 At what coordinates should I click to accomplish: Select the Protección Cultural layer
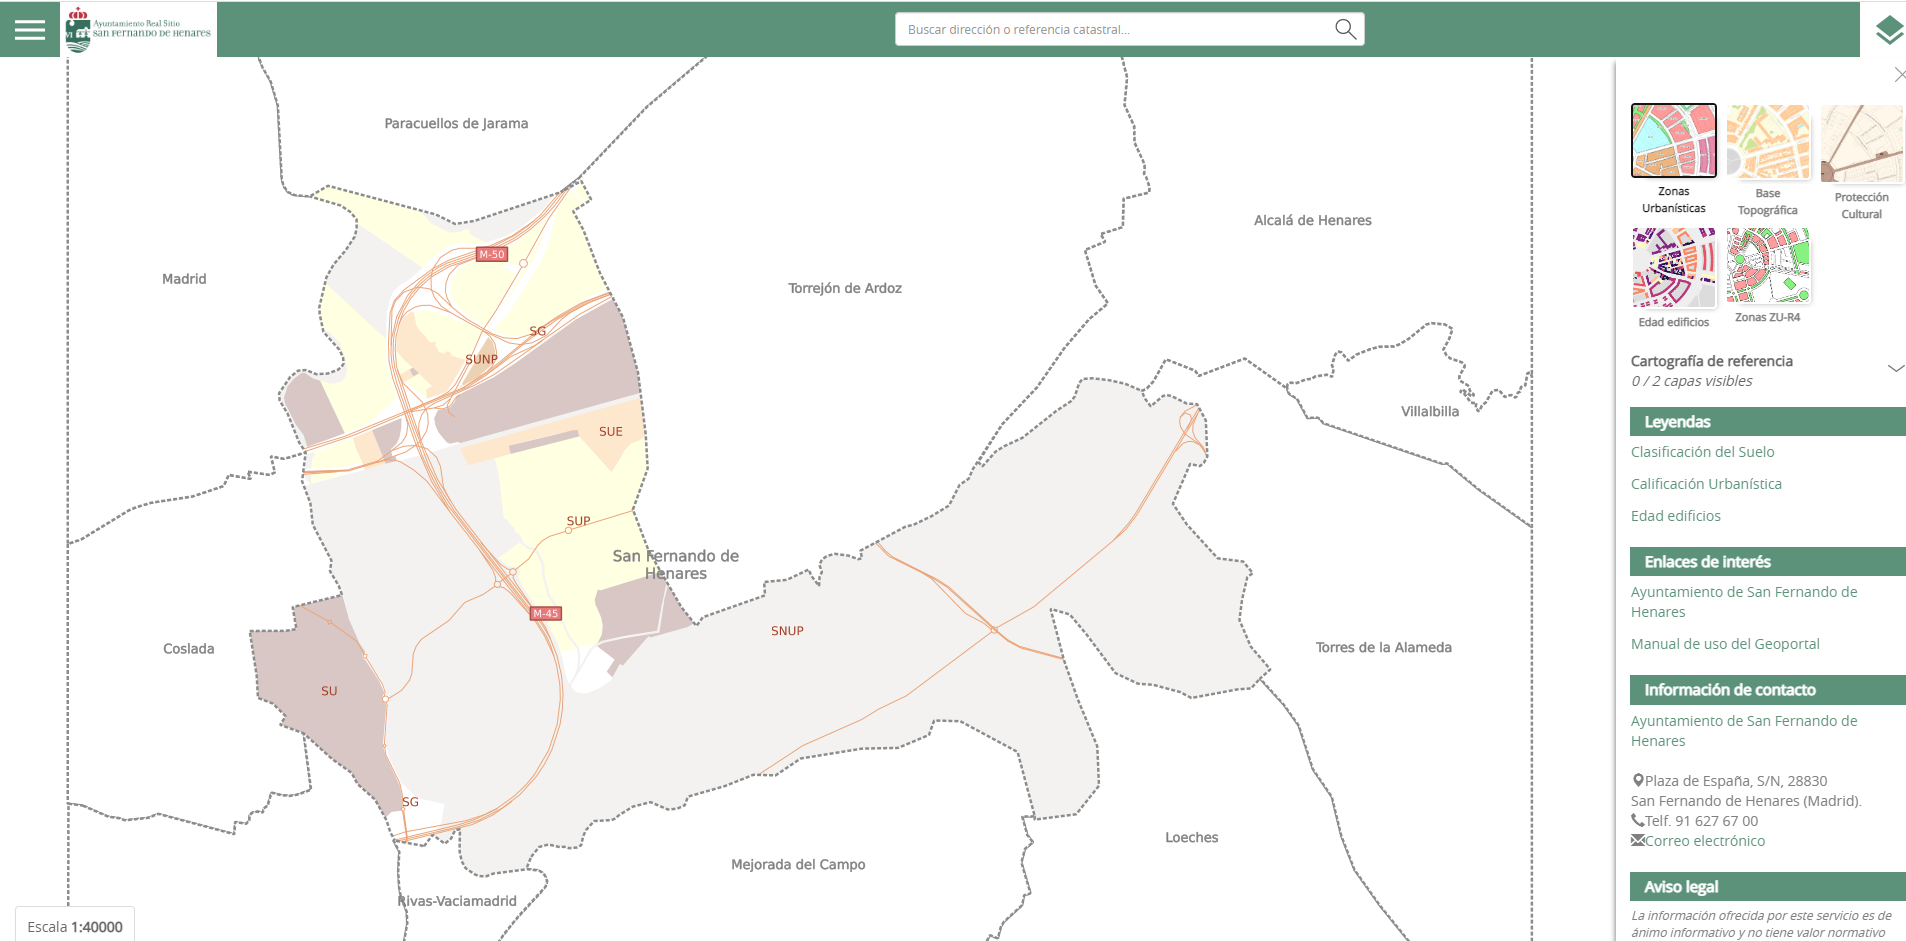click(x=1861, y=145)
